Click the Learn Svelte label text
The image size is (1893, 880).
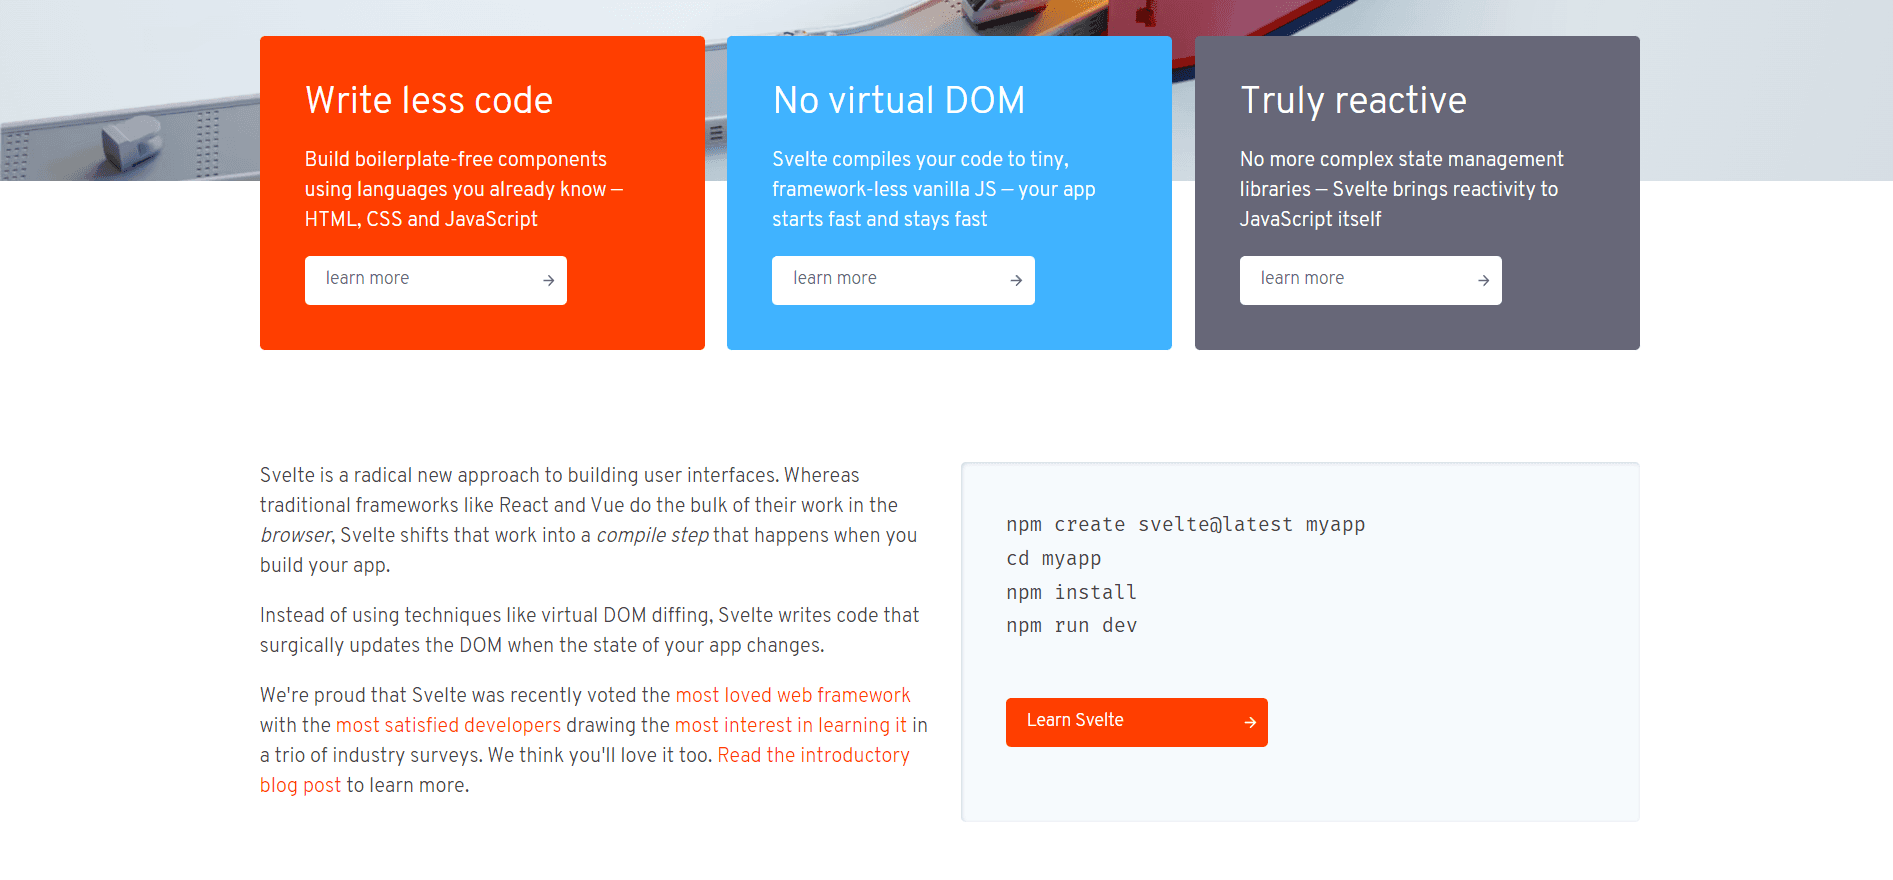coord(1074,720)
